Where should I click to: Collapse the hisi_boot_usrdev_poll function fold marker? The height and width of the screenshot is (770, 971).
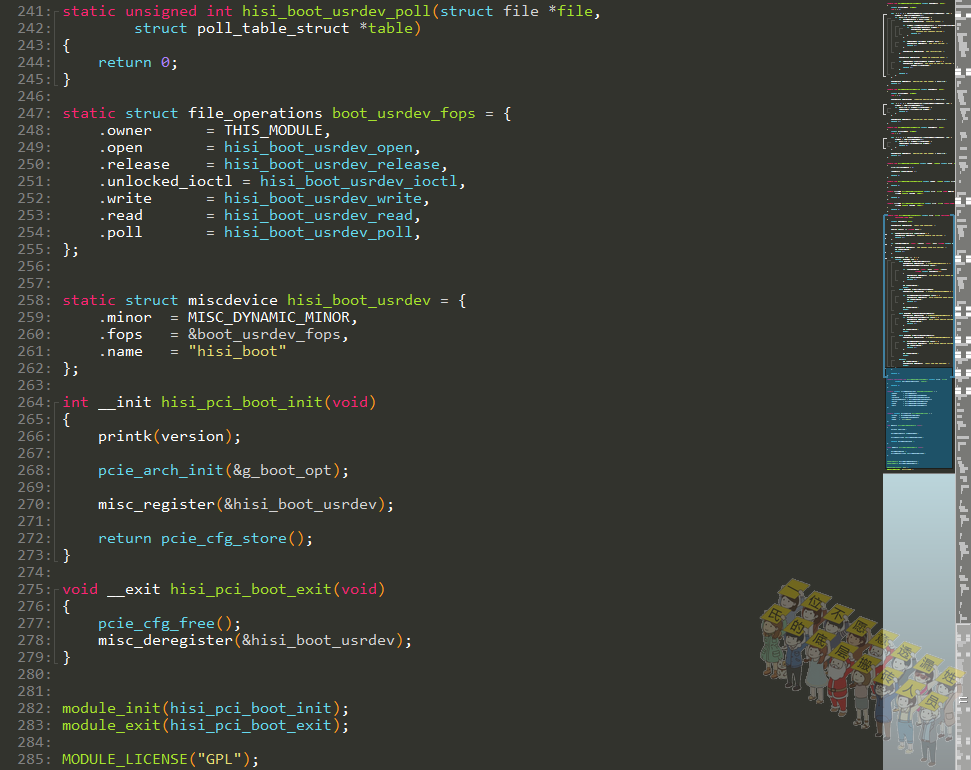click(x=57, y=11)
